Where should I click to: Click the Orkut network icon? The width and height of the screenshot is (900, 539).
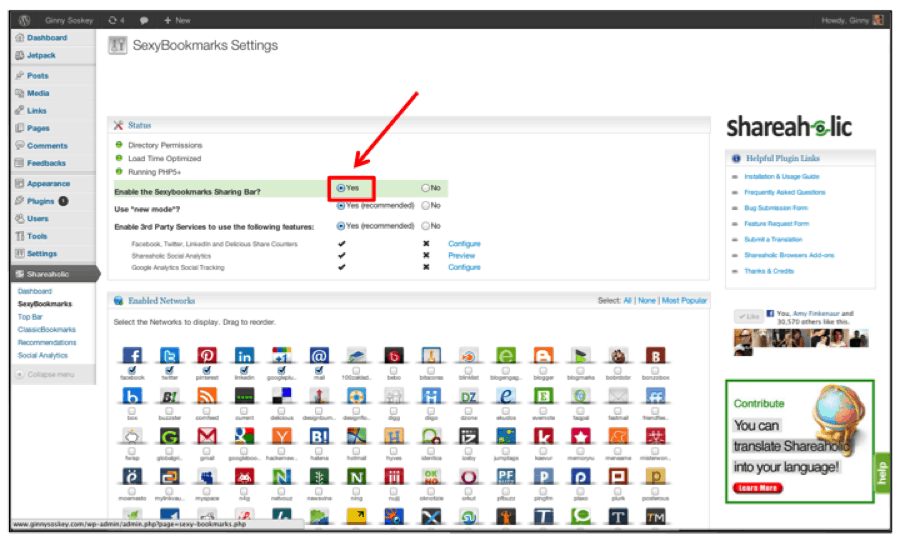[x=468, y=476]
